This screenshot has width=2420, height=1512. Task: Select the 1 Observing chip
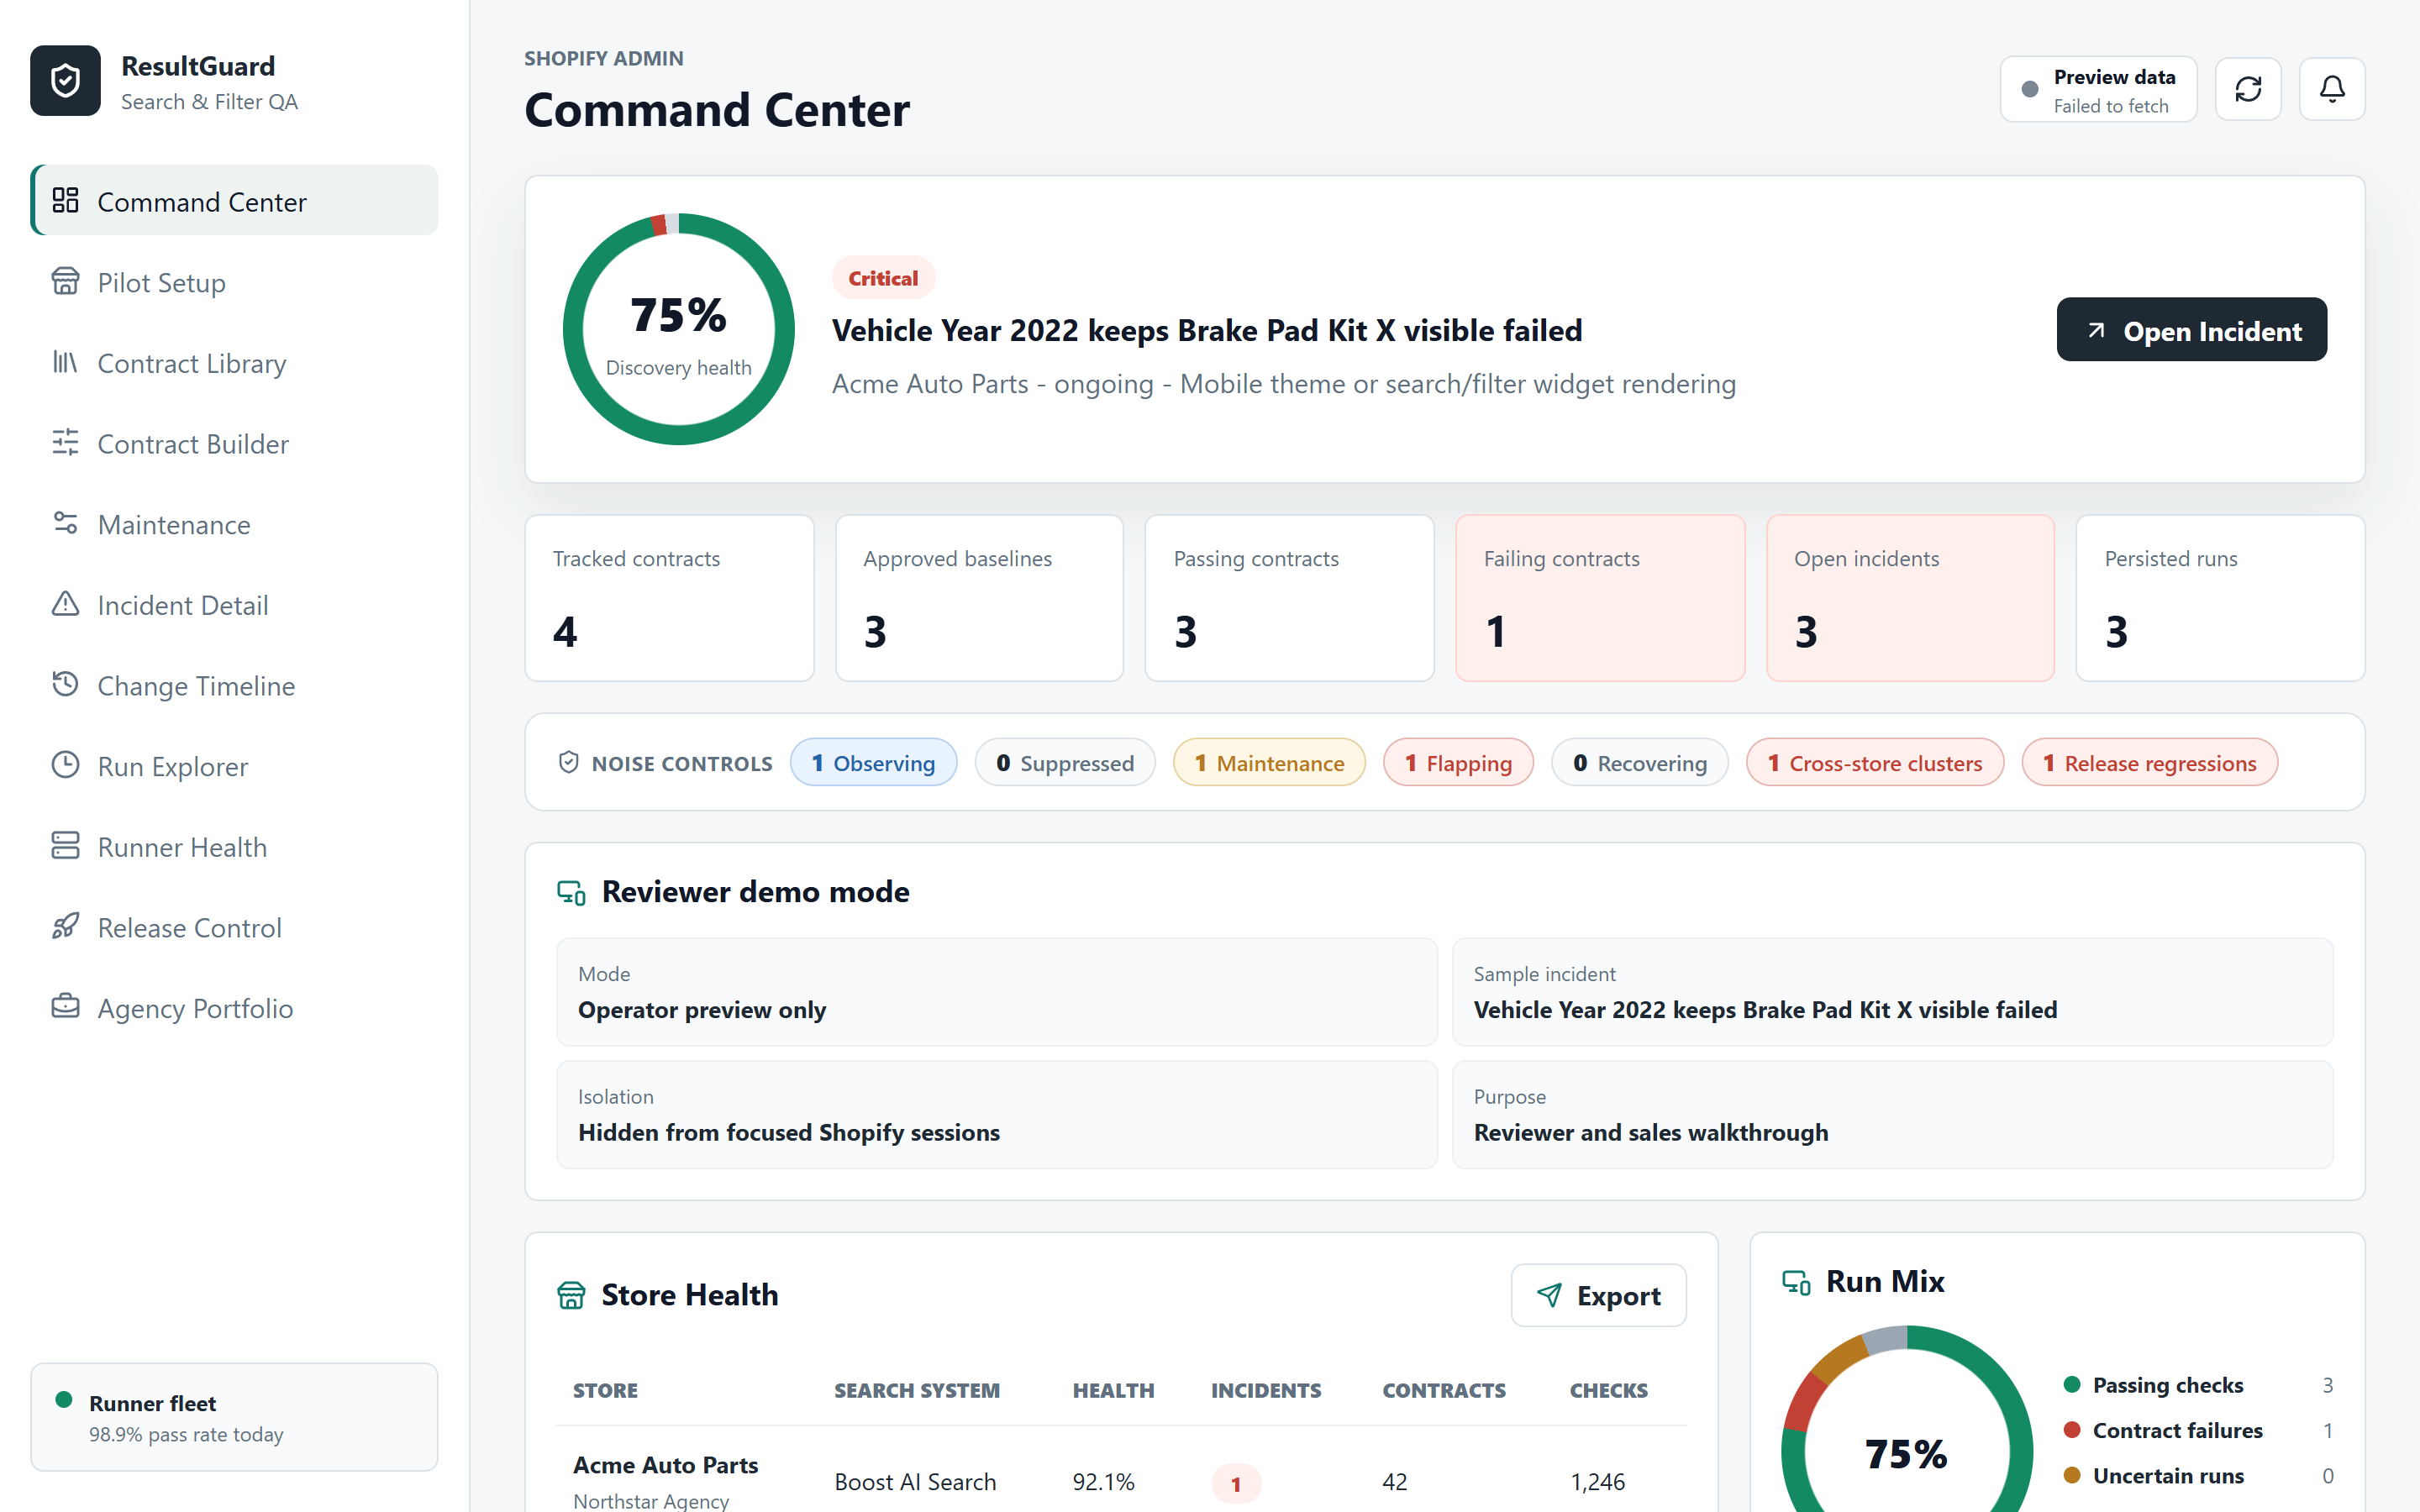pyautogui.click(x=873, y=763)
